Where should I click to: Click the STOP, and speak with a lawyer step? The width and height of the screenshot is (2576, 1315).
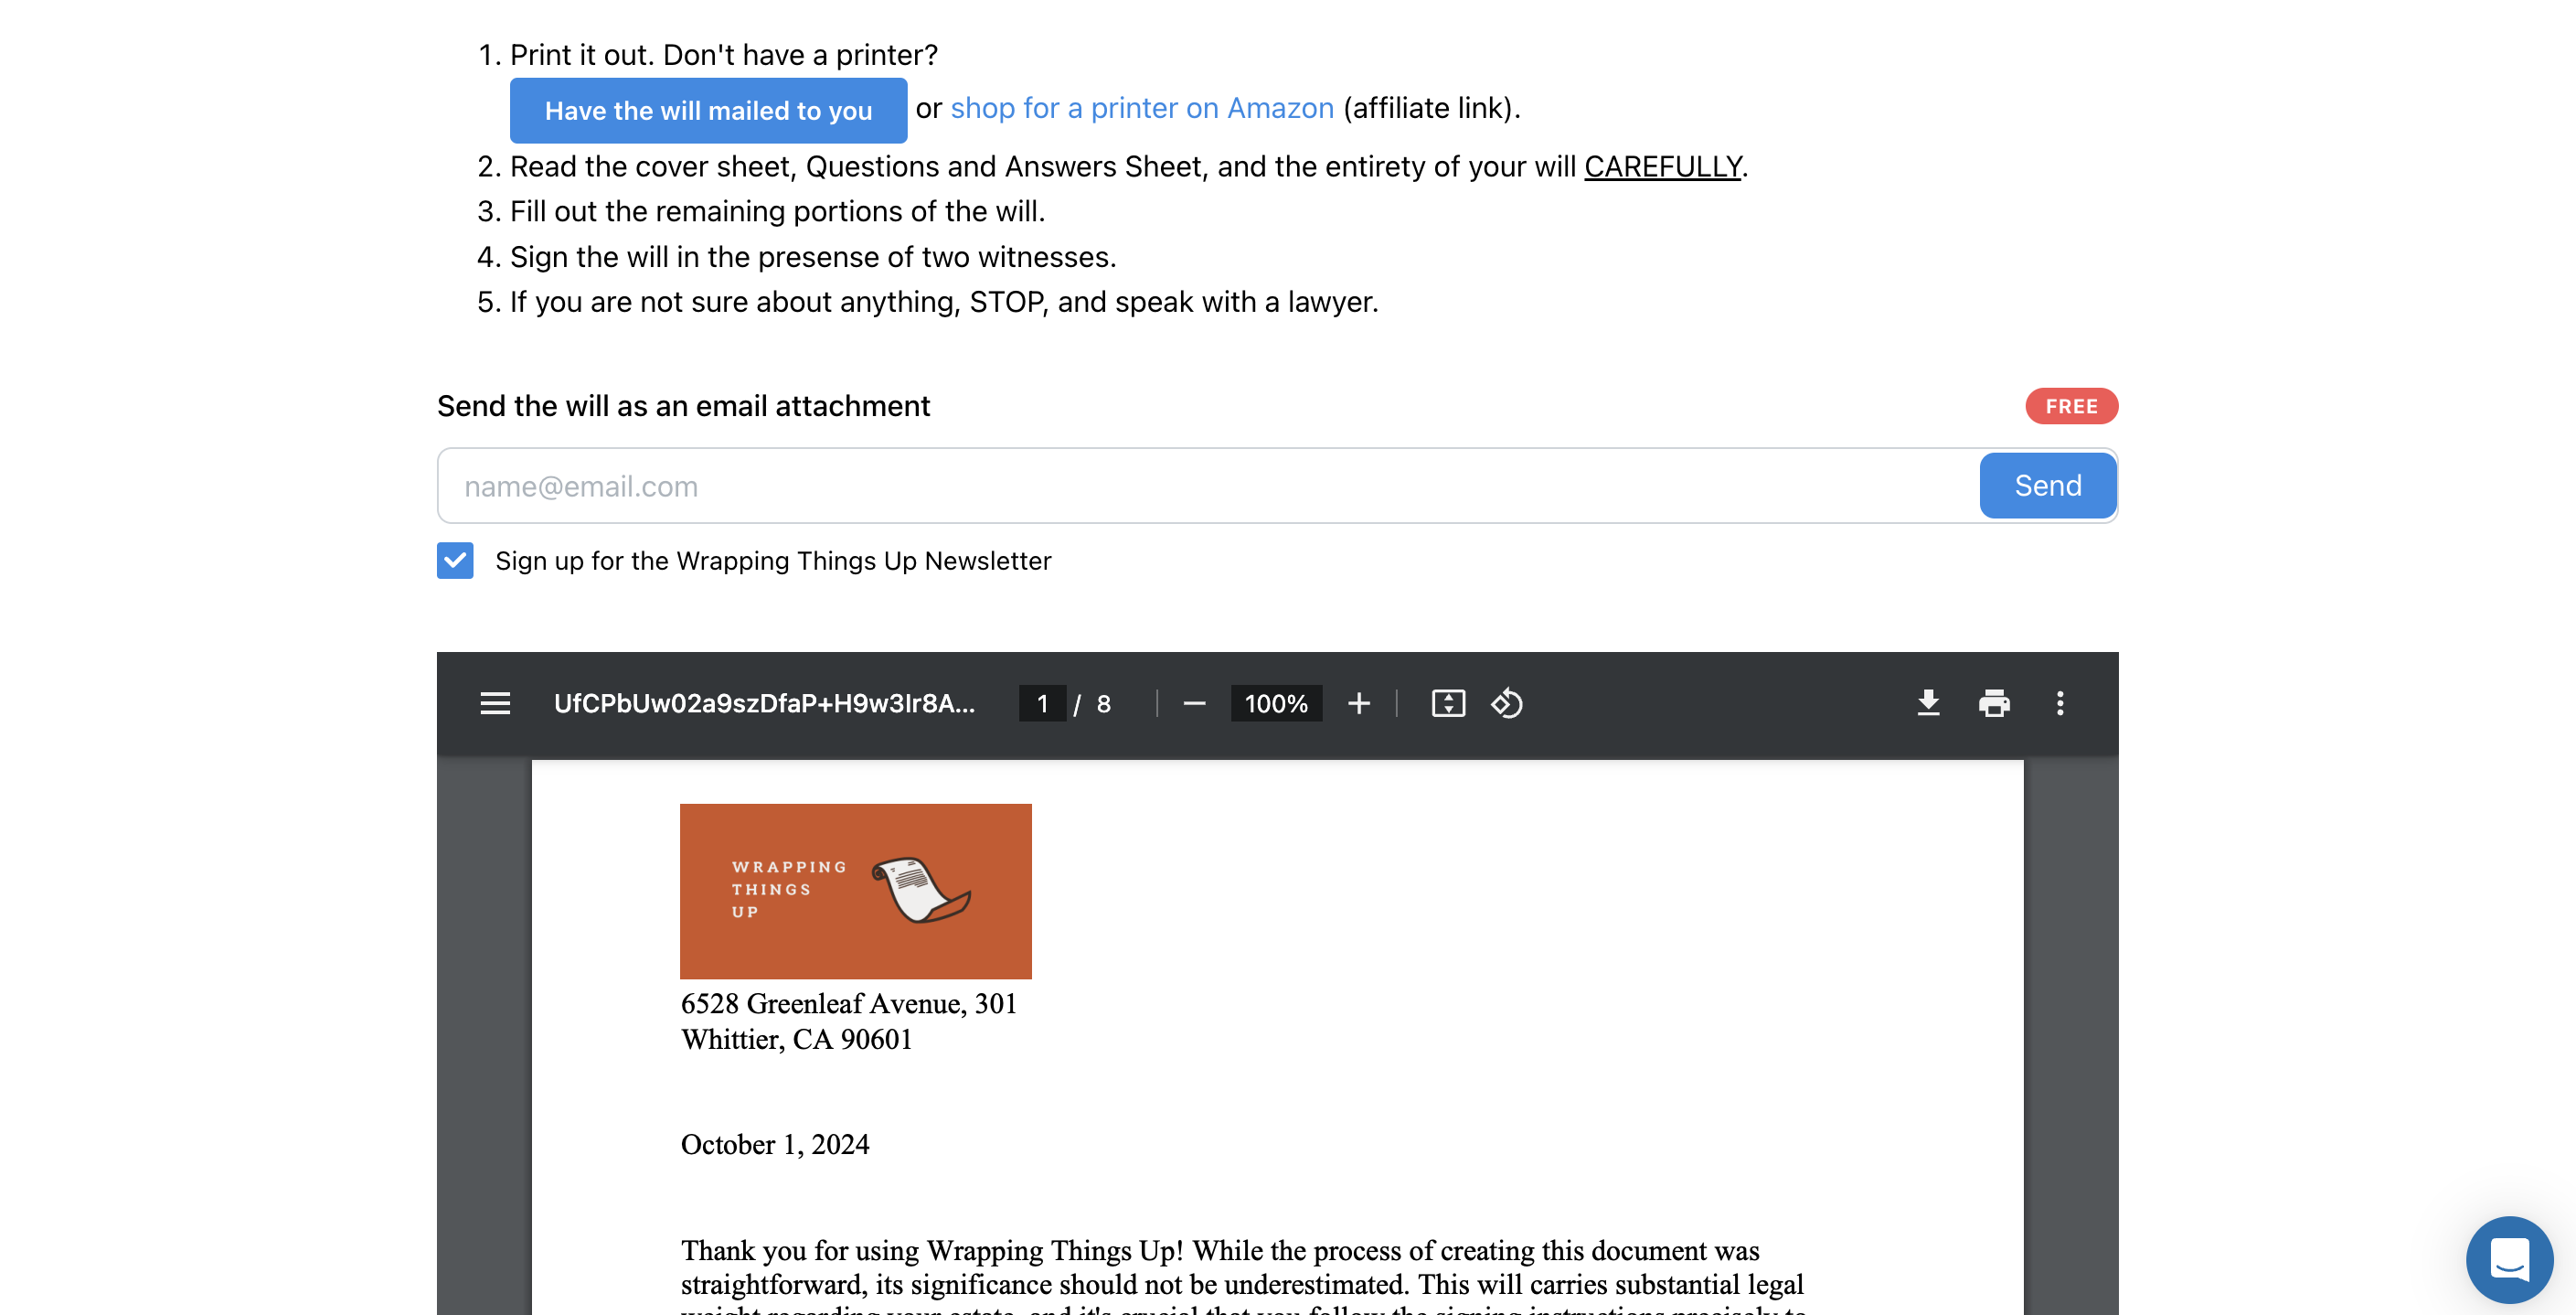click(944, 302)
